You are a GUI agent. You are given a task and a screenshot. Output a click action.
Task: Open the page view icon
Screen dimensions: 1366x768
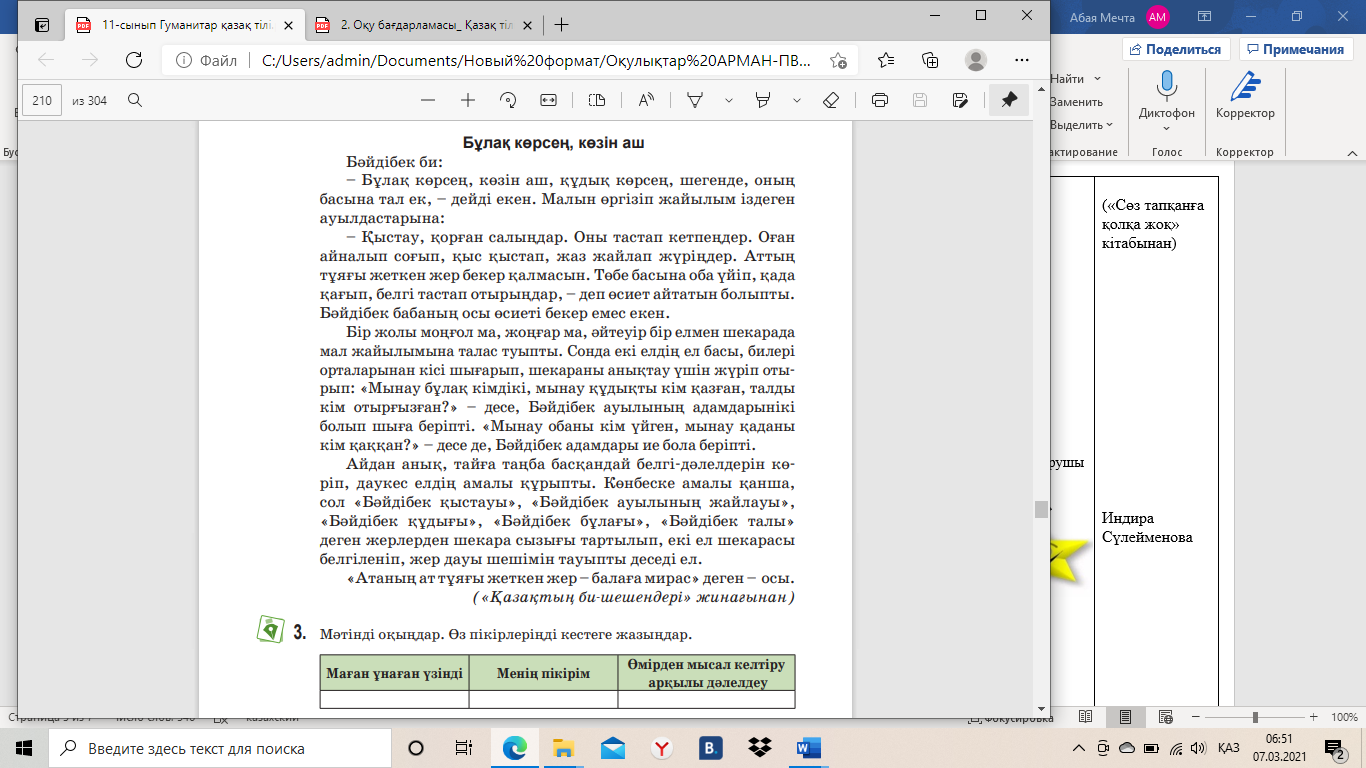point(597,100)
